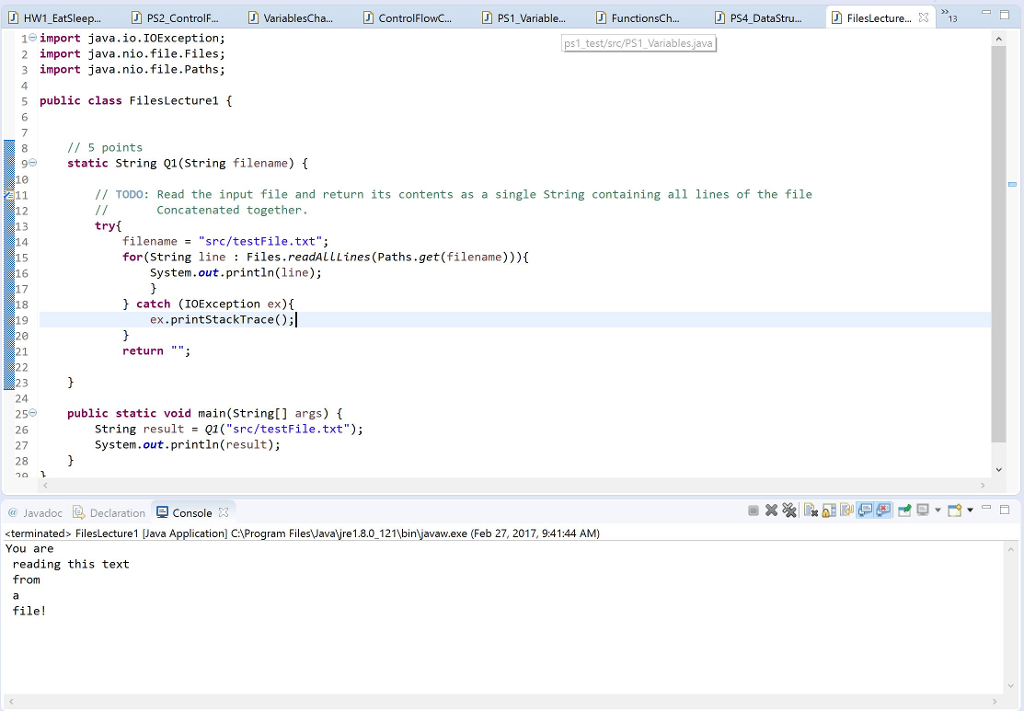1024x711 pixels.
Task: Toggle show console when standard error changes
Action: coord(882,510)
